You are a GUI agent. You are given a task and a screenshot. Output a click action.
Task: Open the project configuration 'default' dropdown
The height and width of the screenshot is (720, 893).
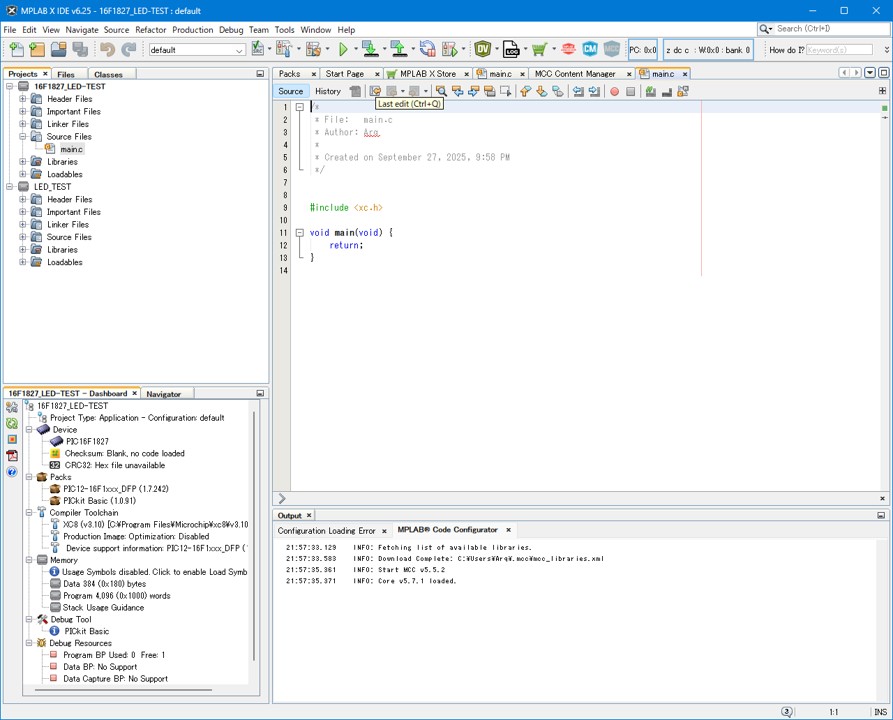pyautogui.click(x=197, y=50)
